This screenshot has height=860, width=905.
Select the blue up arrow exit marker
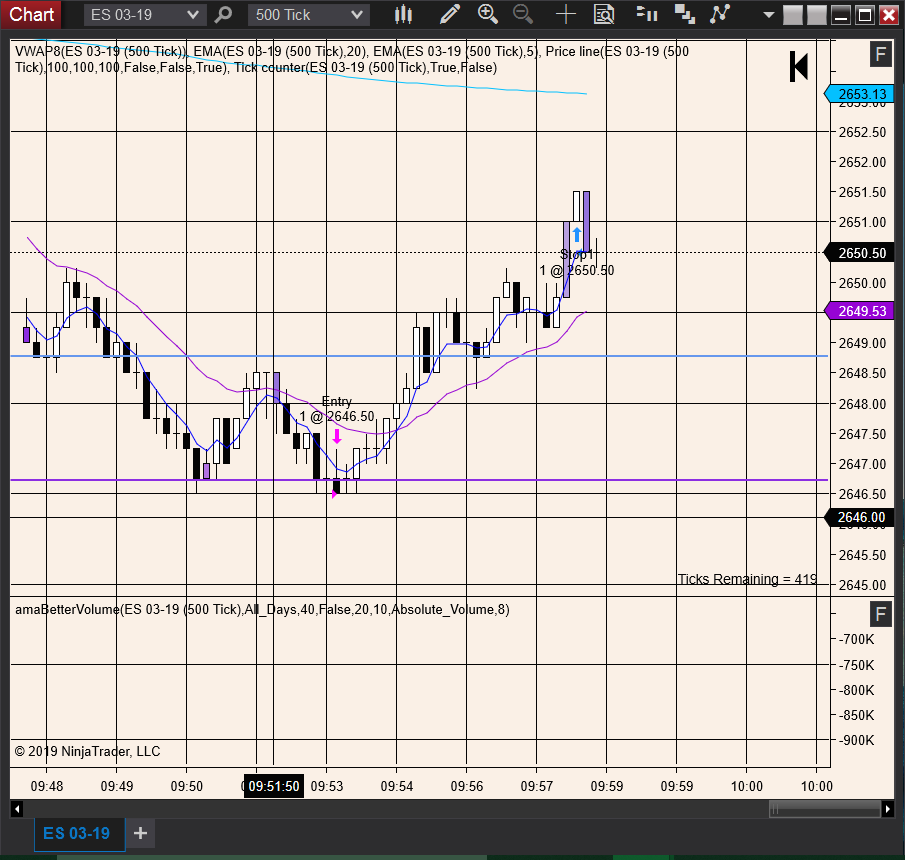point(577,234)
